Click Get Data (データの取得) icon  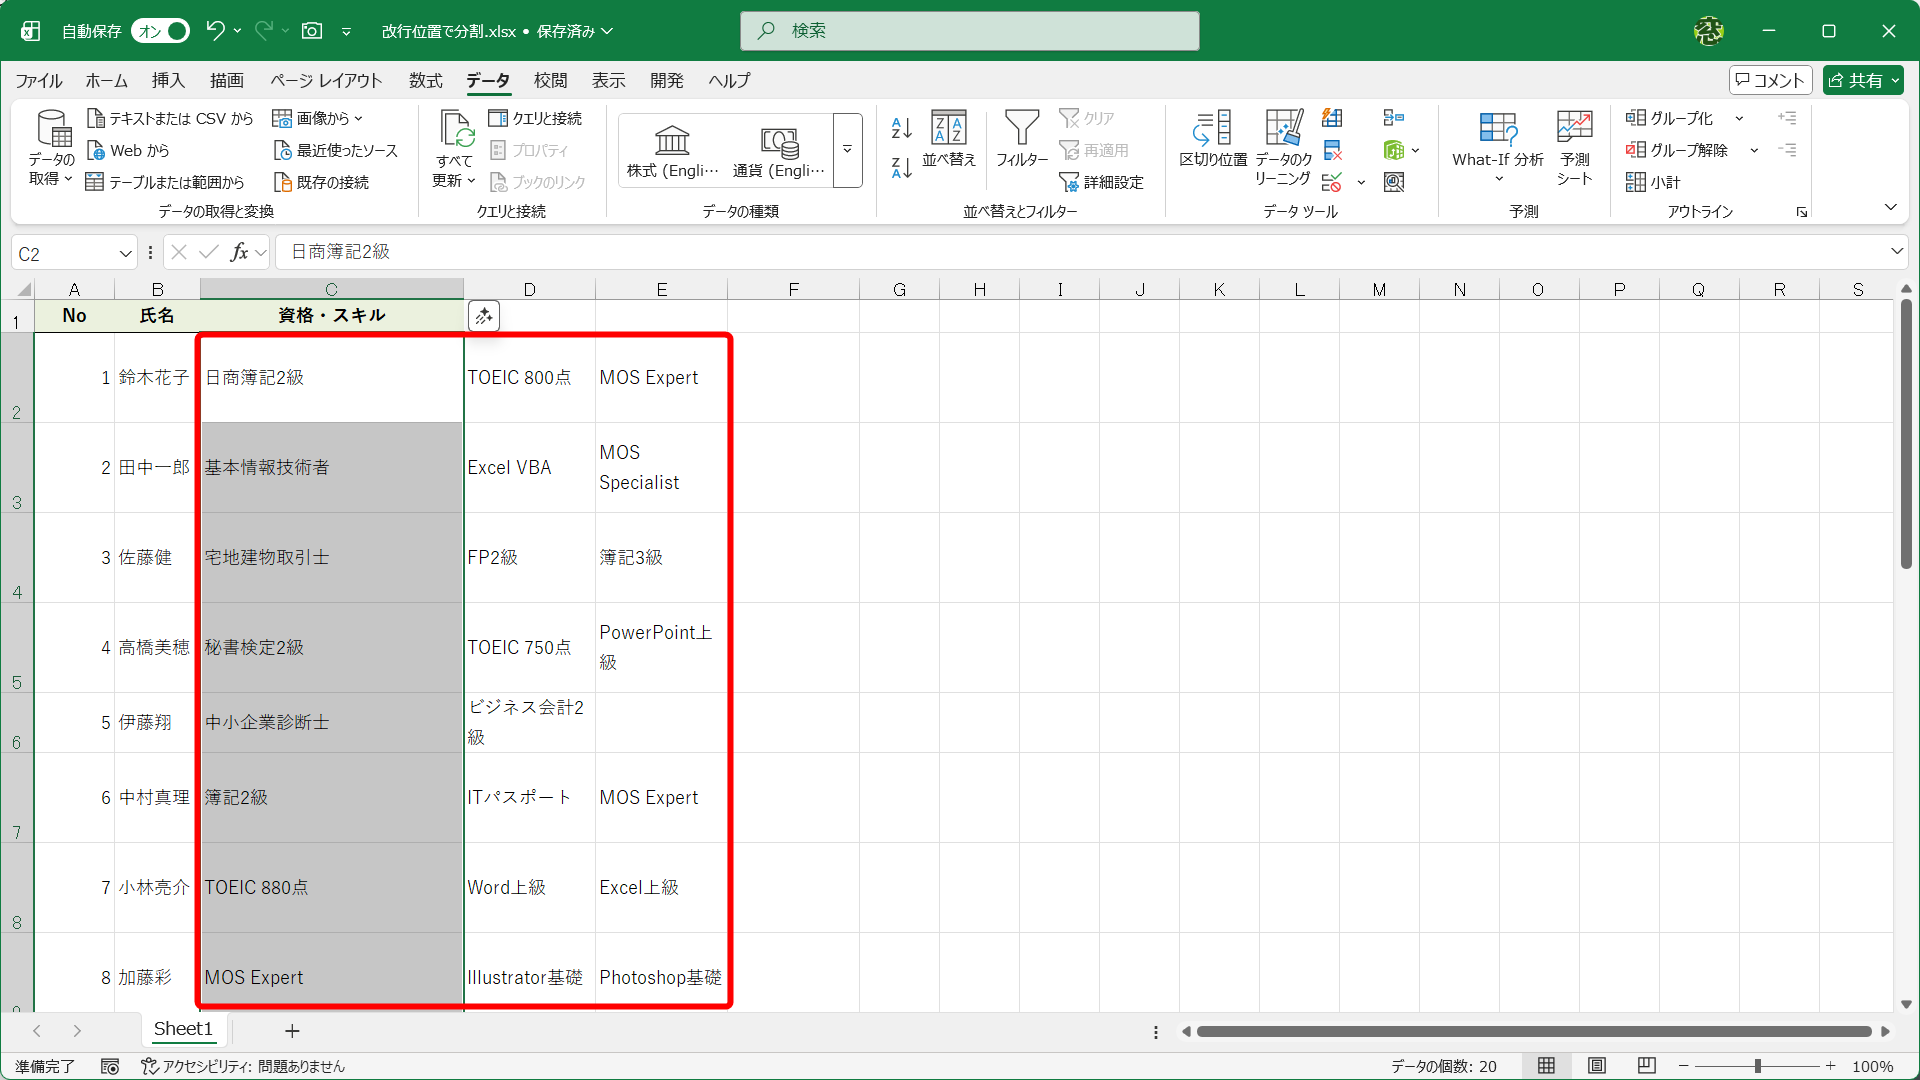point(51,130)
